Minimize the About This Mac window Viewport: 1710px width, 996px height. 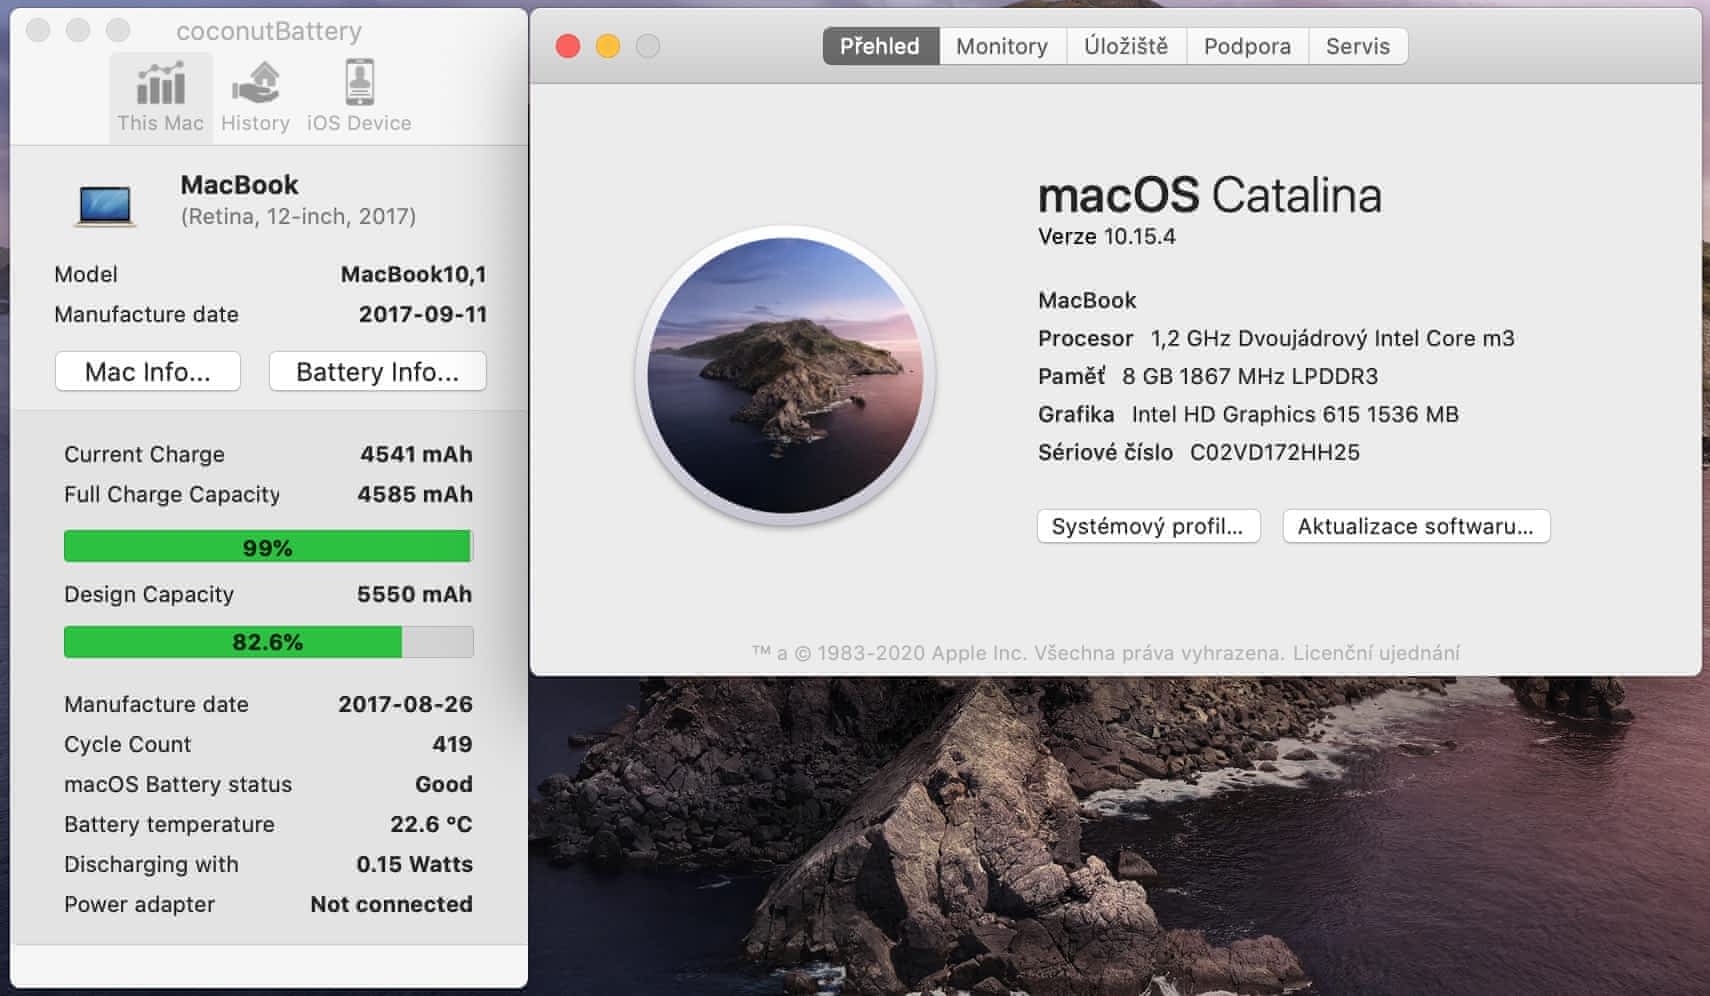[x=608, y=46]
